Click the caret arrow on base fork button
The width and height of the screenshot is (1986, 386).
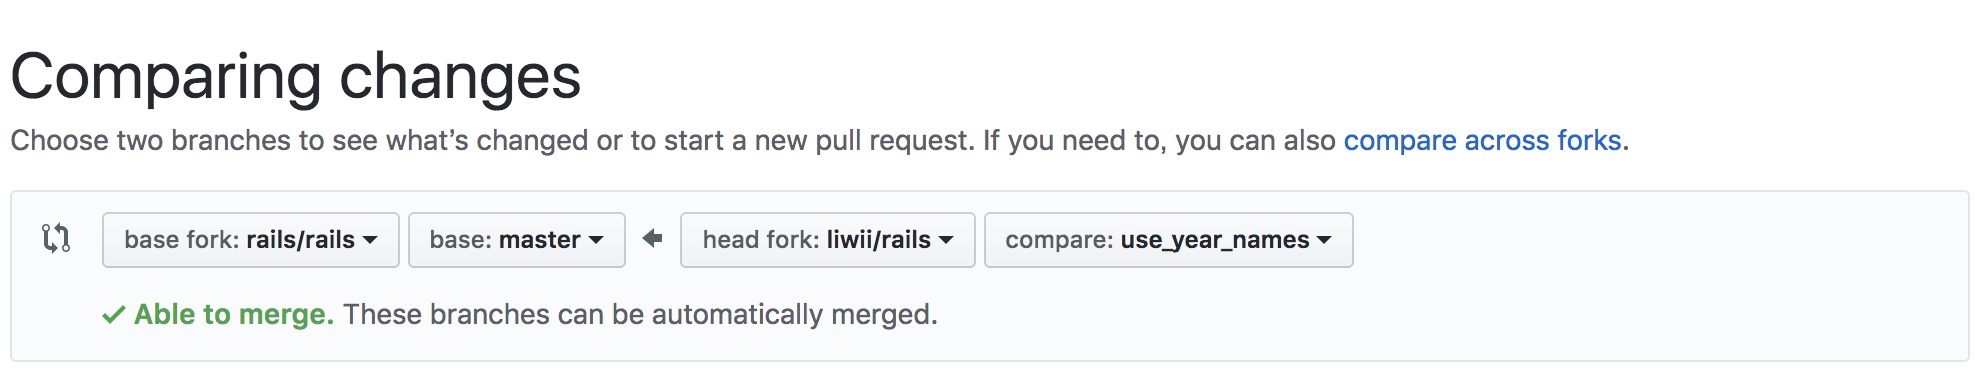point(370,240)
